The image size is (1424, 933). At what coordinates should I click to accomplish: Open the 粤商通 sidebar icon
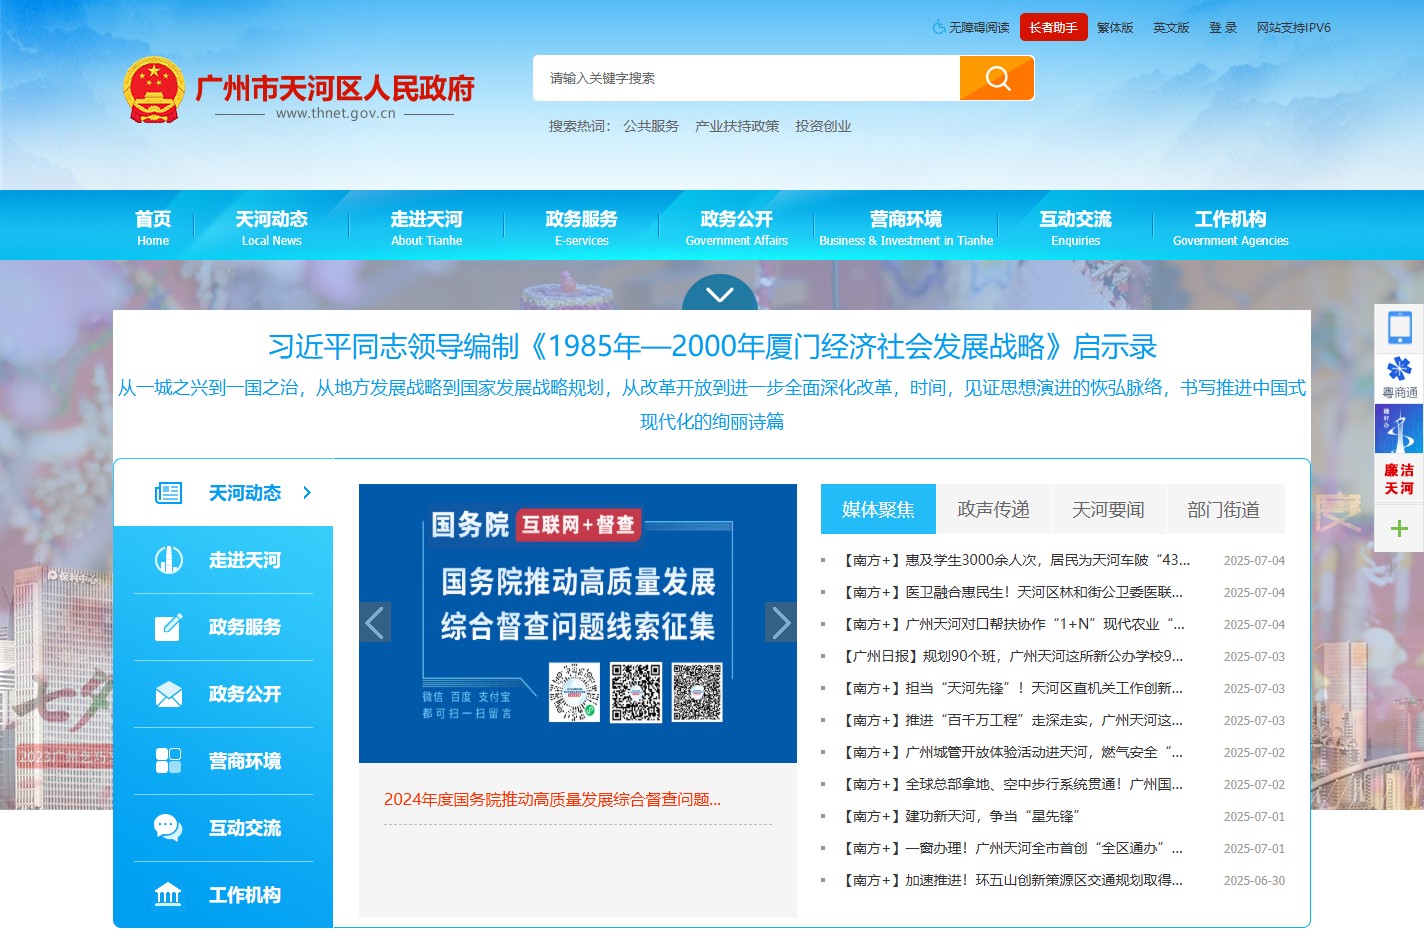tap(1399, 378)
